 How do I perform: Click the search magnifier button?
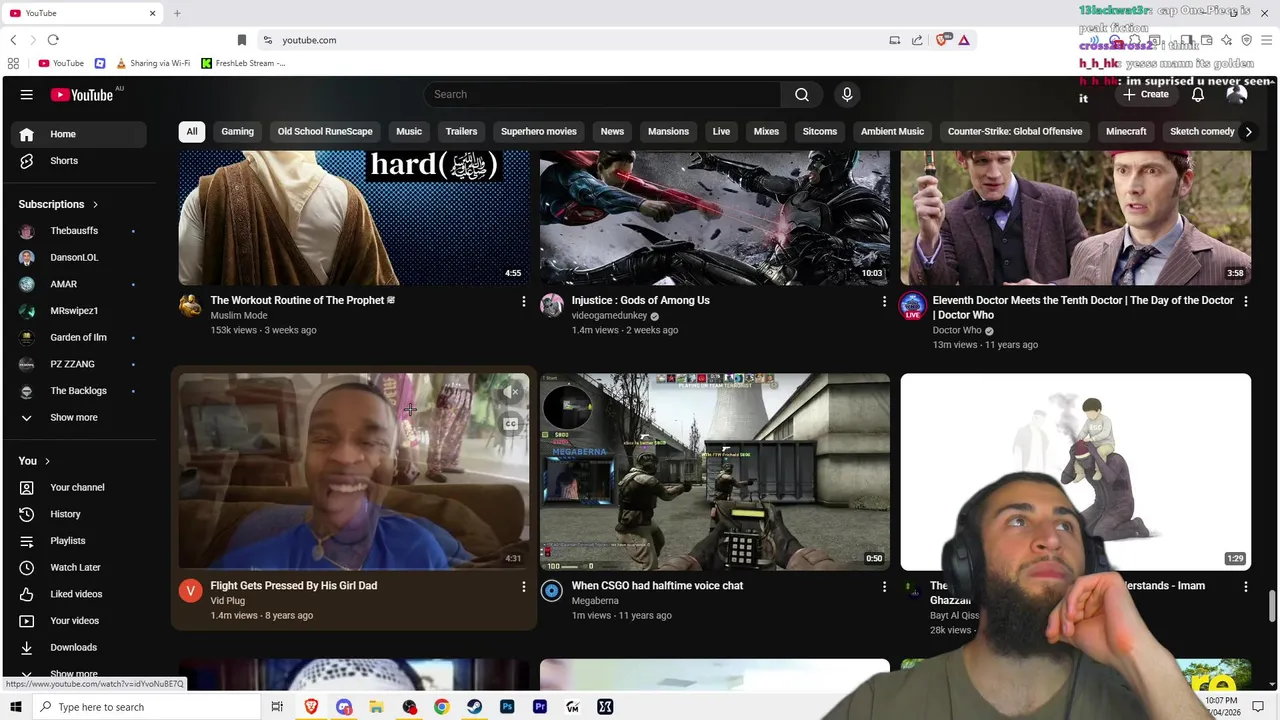802,94
